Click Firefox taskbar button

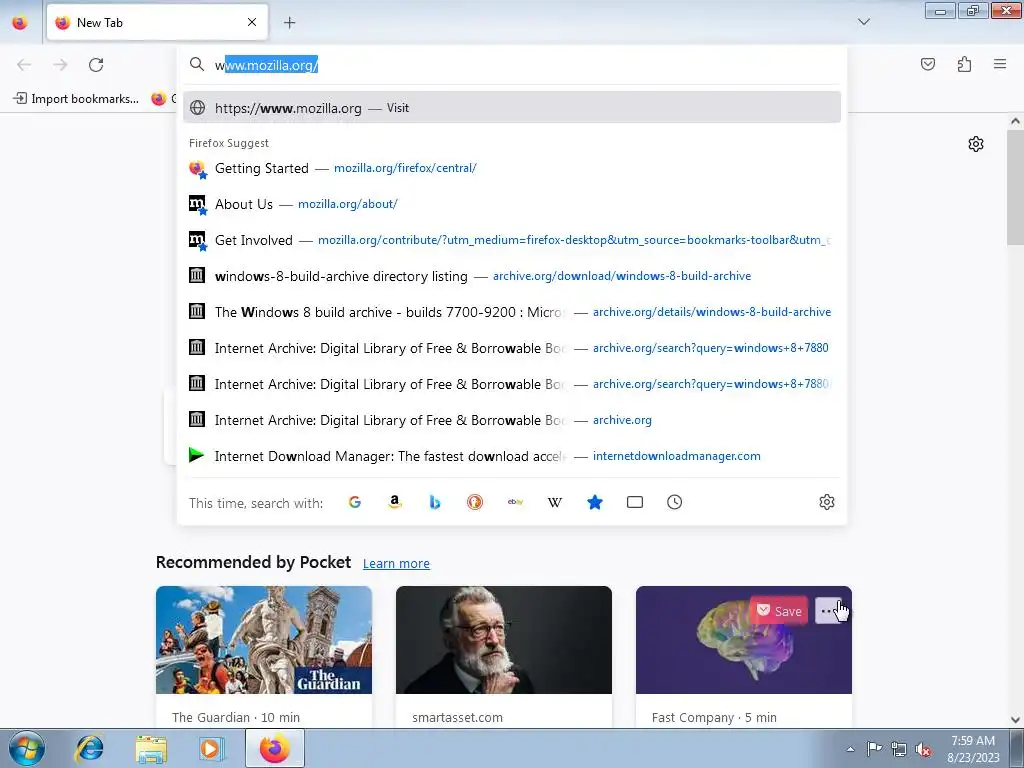click(275, 748)
